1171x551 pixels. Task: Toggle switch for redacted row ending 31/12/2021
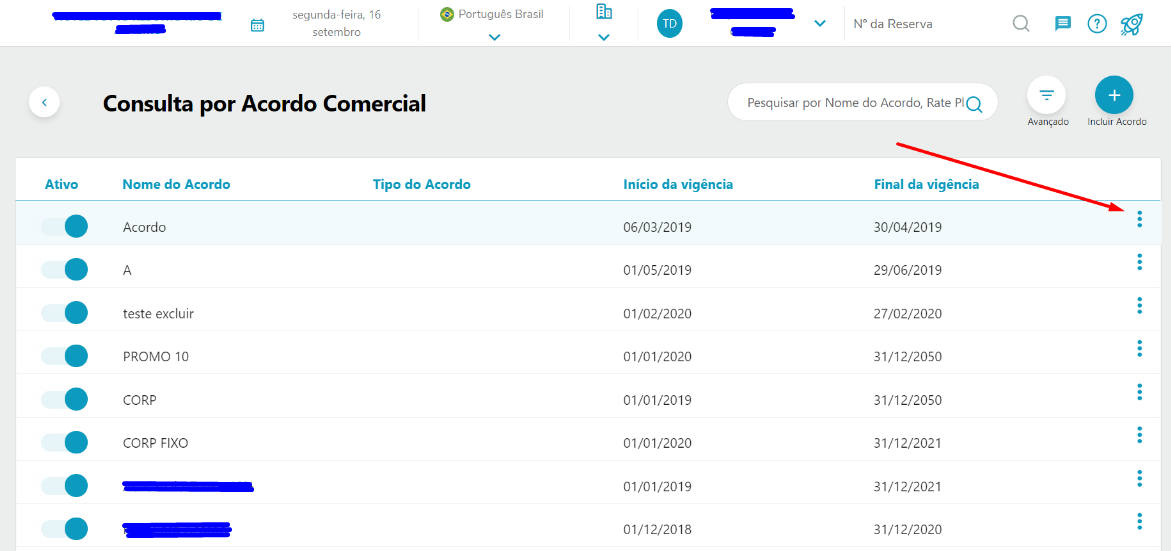[x=65, y=486]
